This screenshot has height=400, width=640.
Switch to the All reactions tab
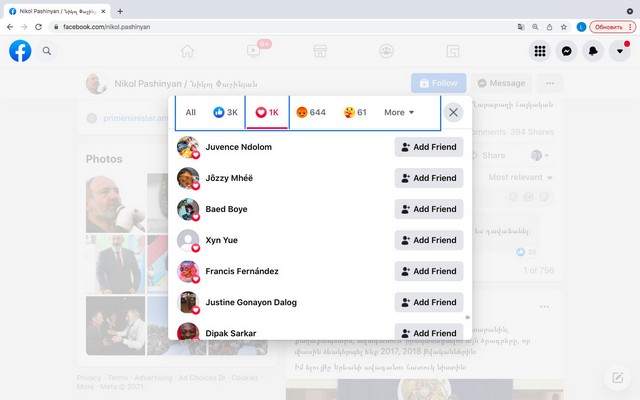pyautogui.click(x=191, y=112)
